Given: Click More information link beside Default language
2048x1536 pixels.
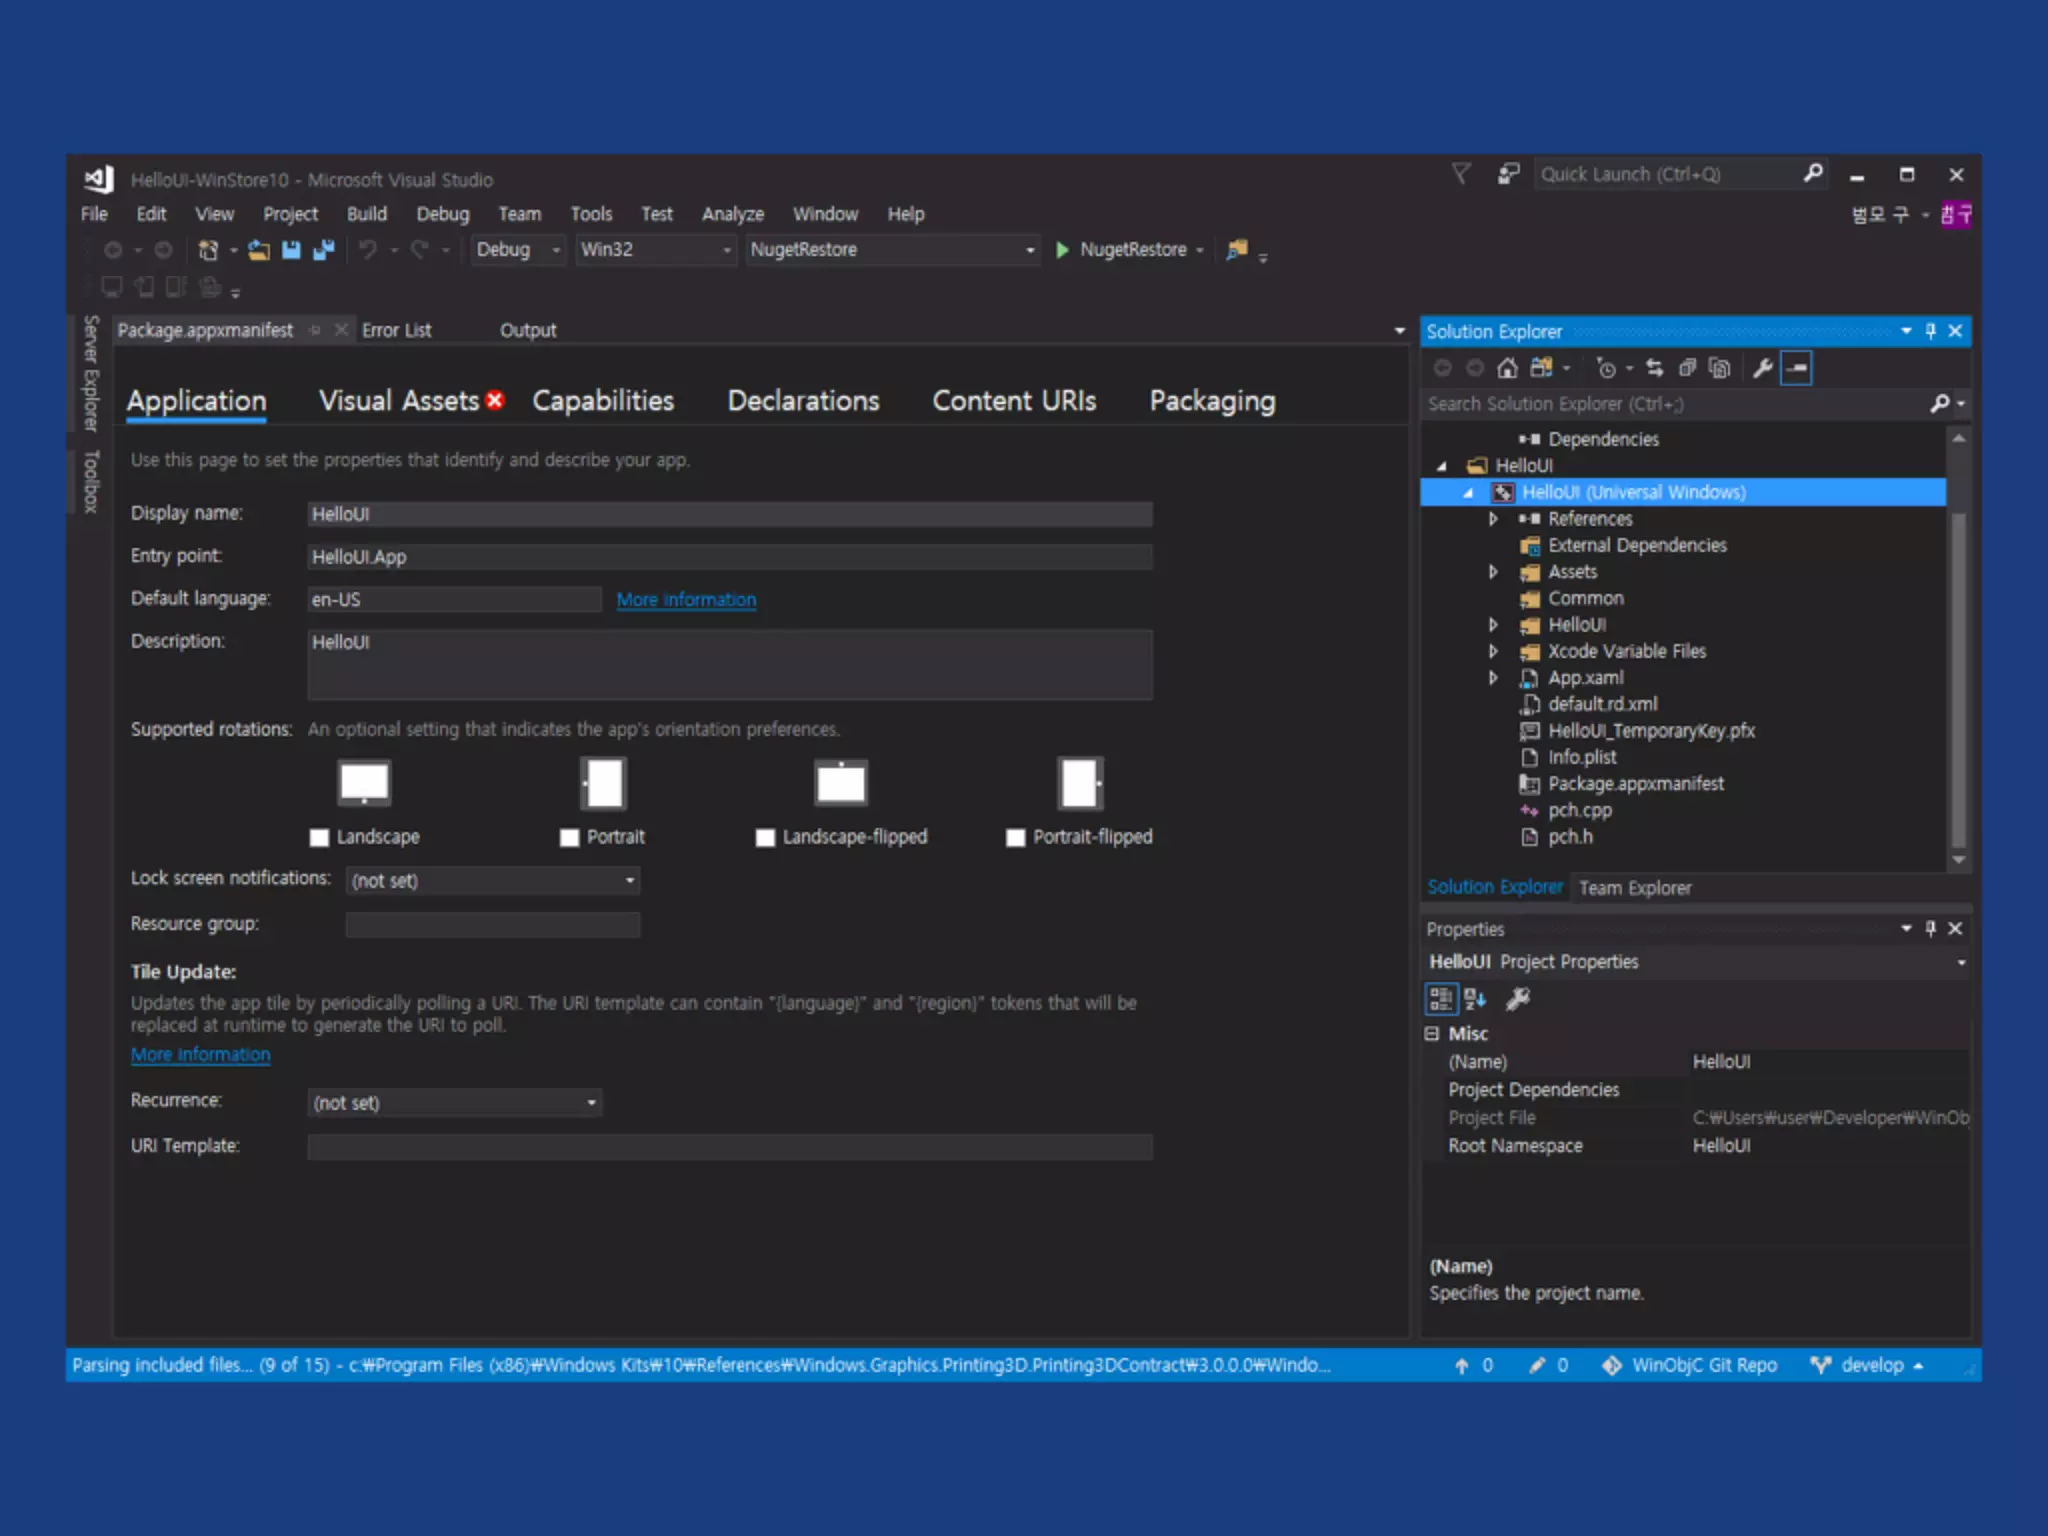Looking at the screenshot, I should pyautogui.click(x=686, y=599).
